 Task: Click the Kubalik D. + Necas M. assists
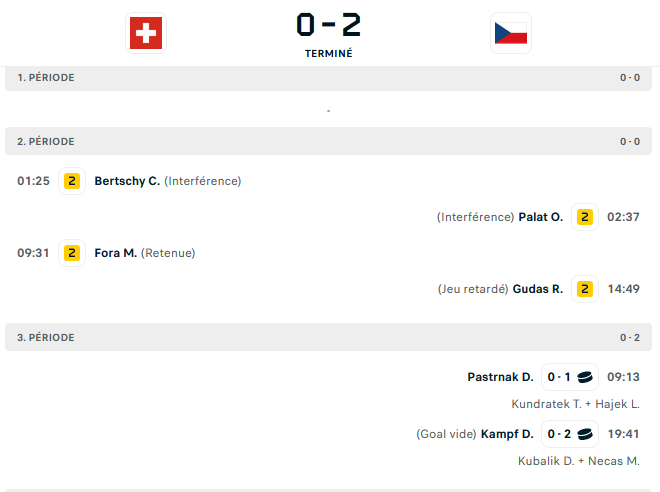pos(579,461)
